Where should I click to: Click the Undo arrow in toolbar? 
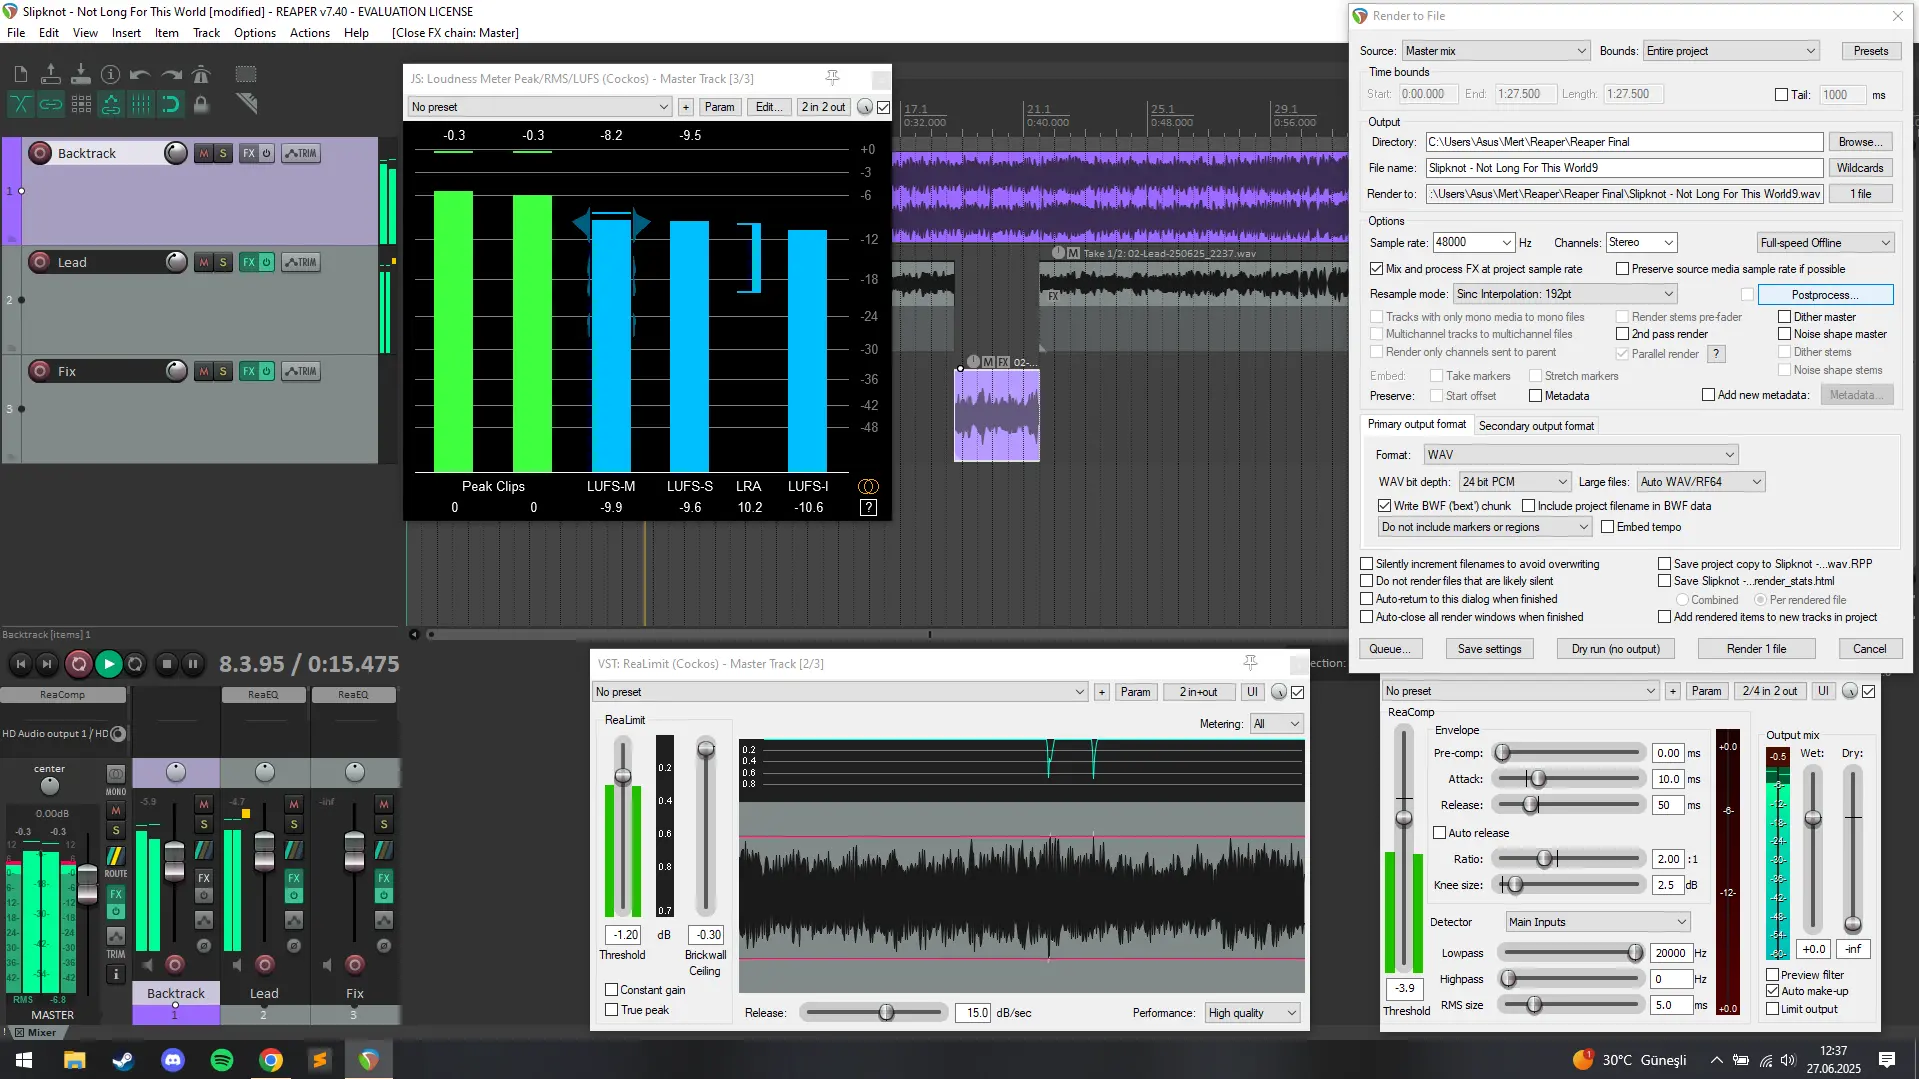pos(141,74)
